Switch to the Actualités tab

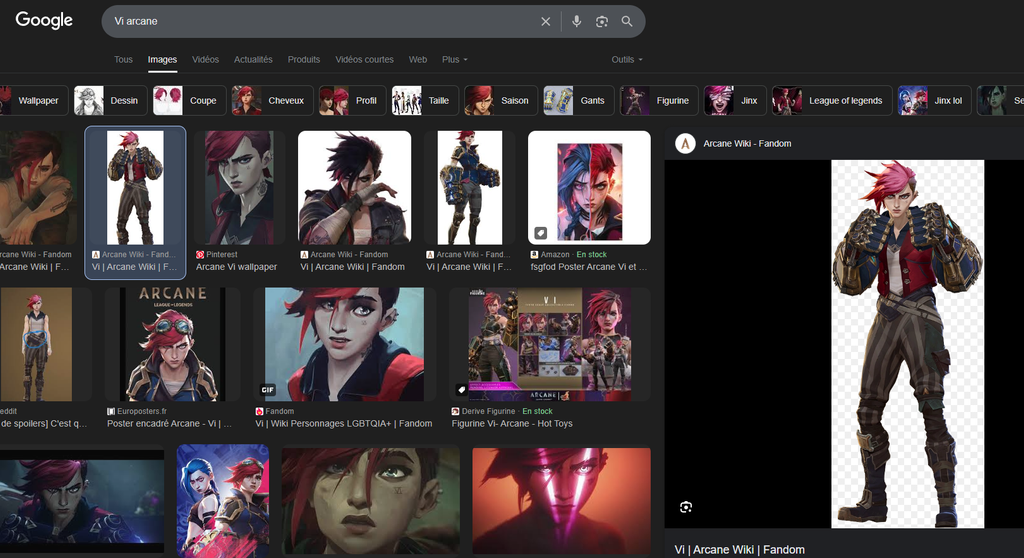(253, 60)
